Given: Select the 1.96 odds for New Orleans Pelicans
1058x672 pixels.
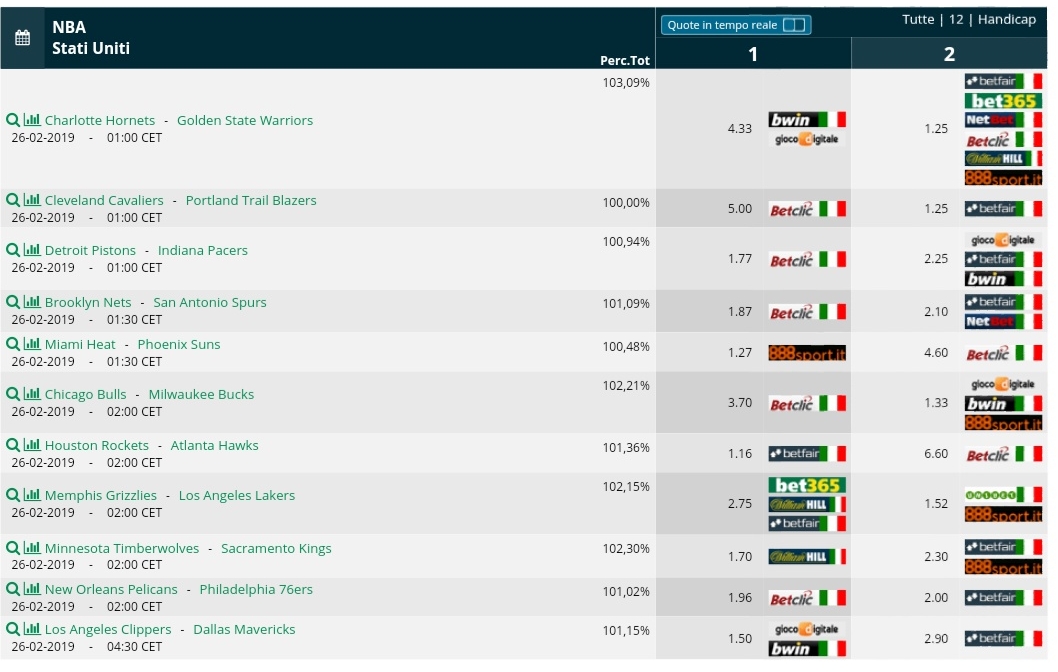Looking at the screenshot, I should tap(740, 598).
